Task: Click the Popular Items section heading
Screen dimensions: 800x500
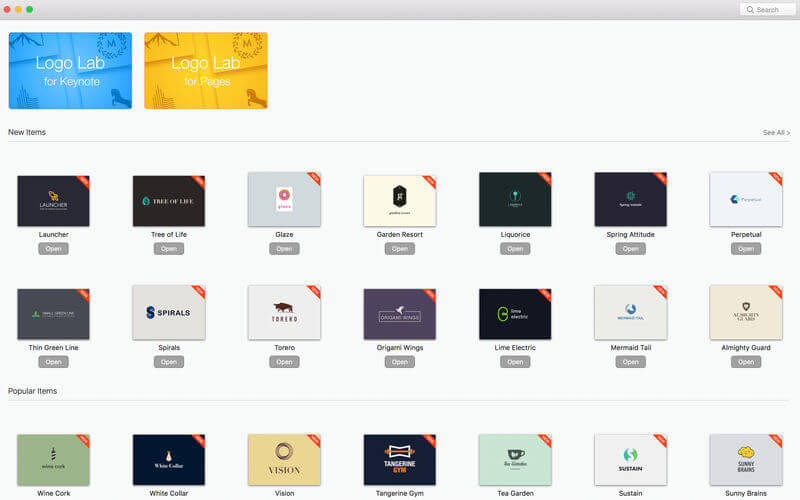Action: (33, 391)
